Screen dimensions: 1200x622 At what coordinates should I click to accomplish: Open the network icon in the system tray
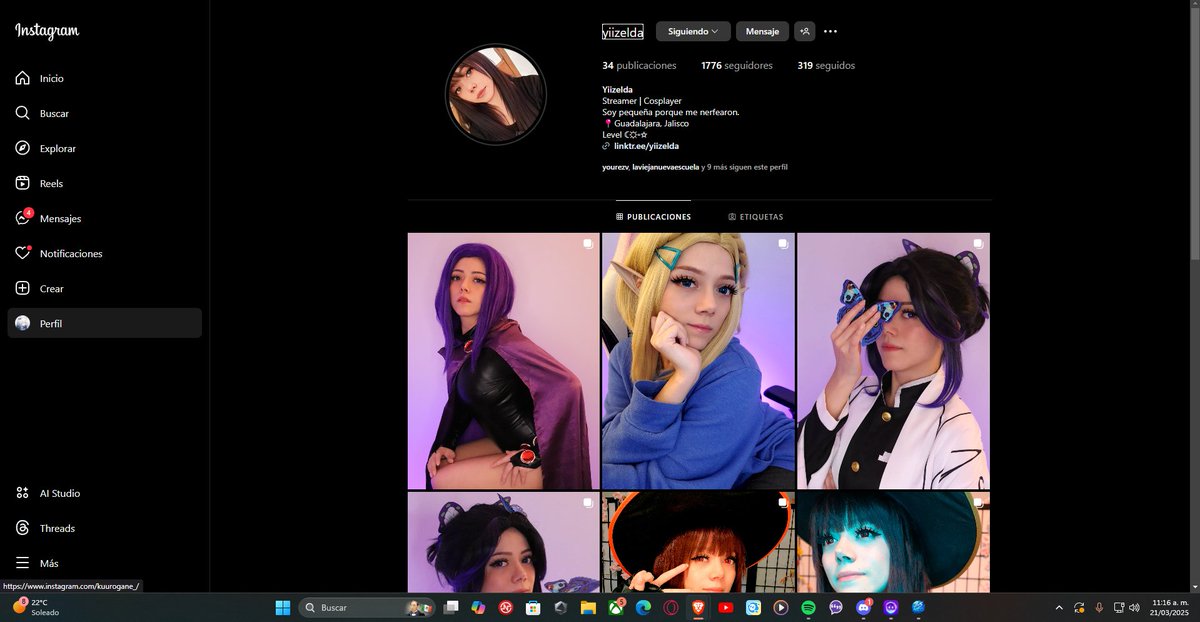1119,607
